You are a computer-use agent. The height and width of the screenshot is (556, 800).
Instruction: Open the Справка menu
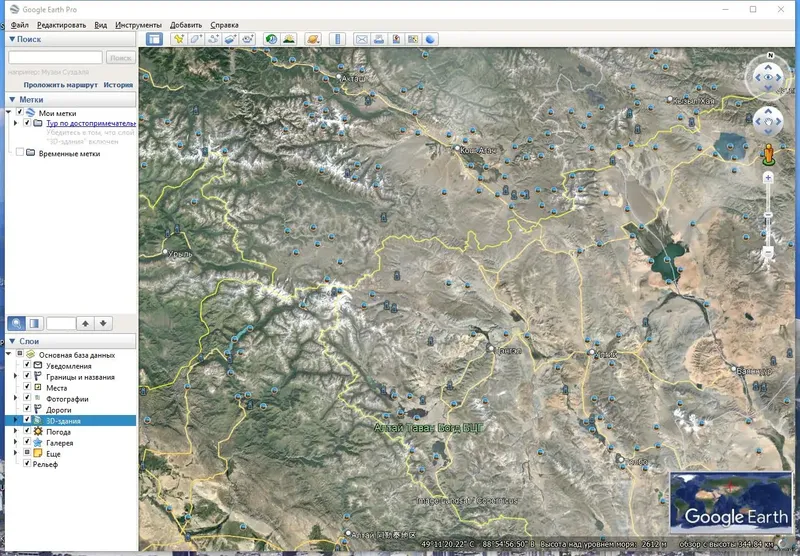(224, 25)
